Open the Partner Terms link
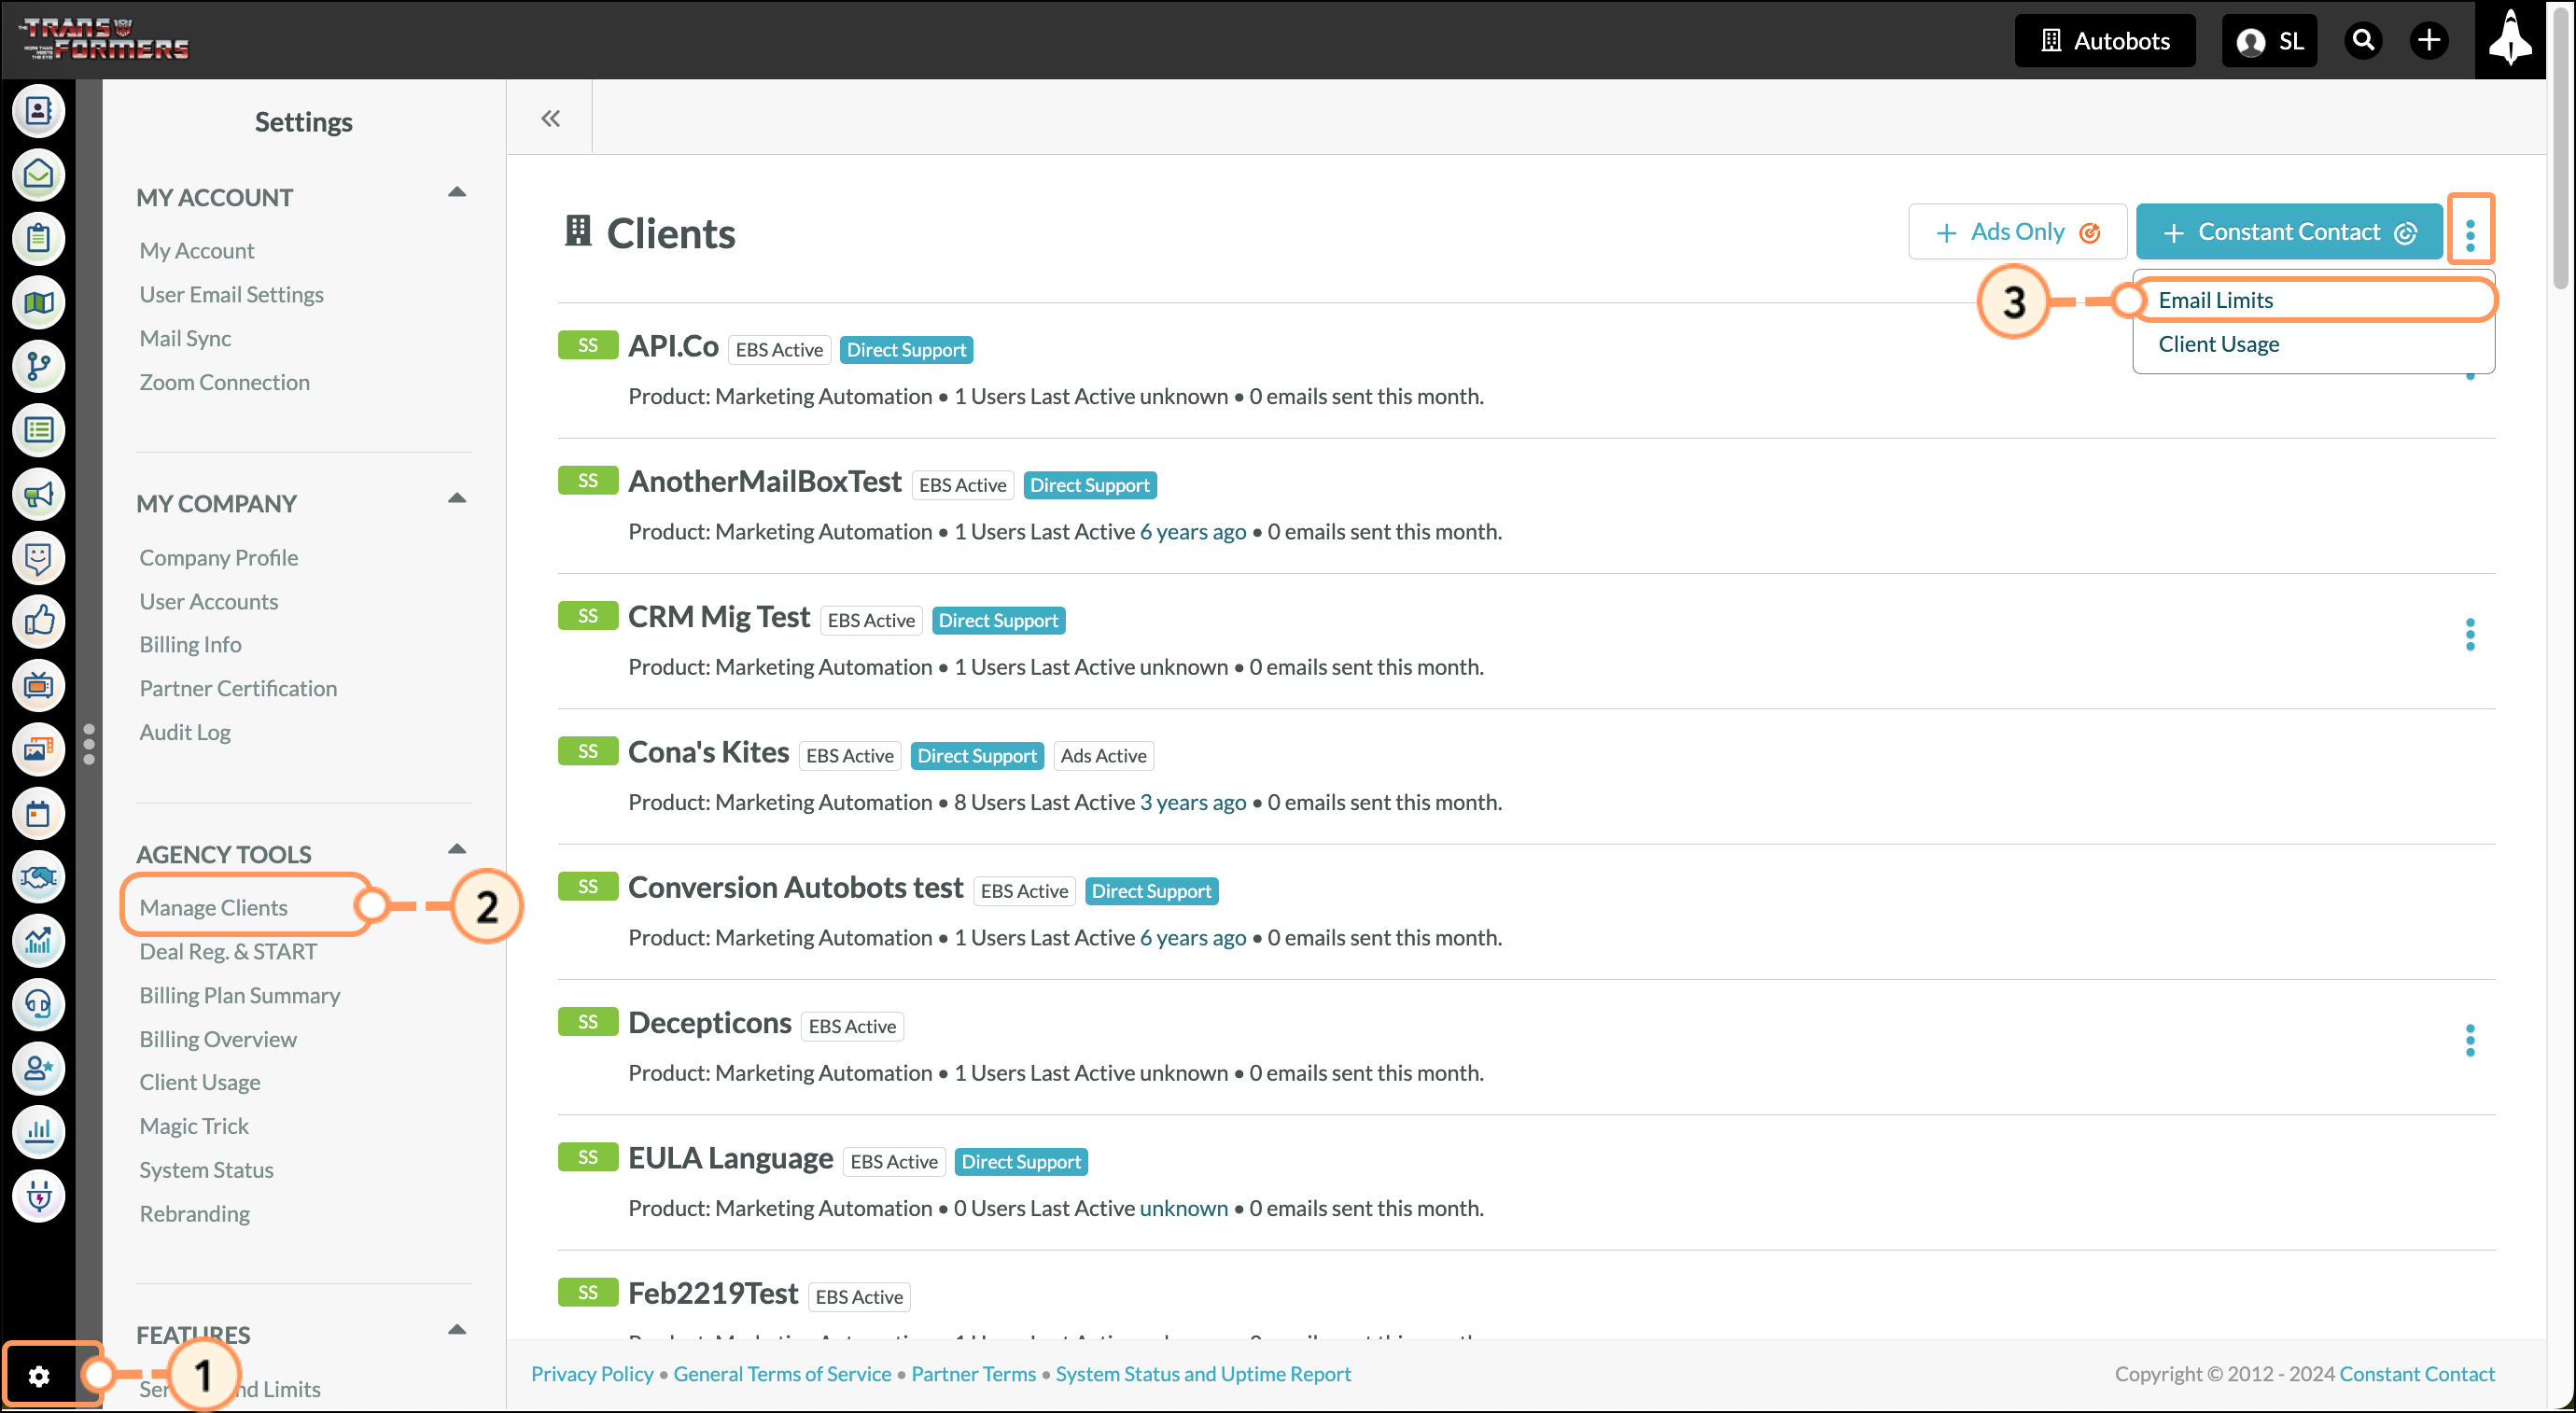 (973, 1374)
